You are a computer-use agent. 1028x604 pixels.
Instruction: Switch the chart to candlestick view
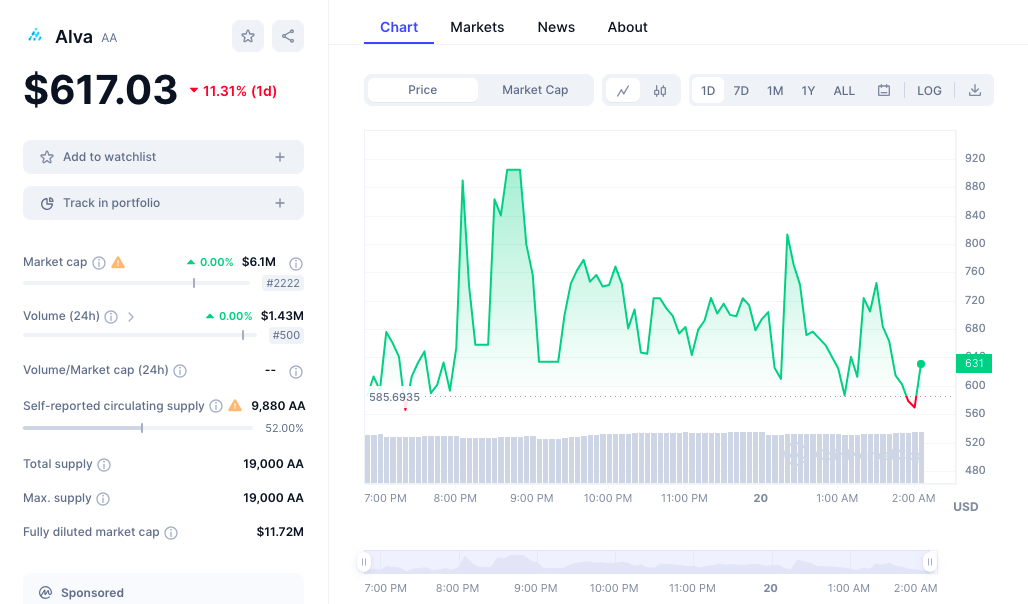(658, 89)
